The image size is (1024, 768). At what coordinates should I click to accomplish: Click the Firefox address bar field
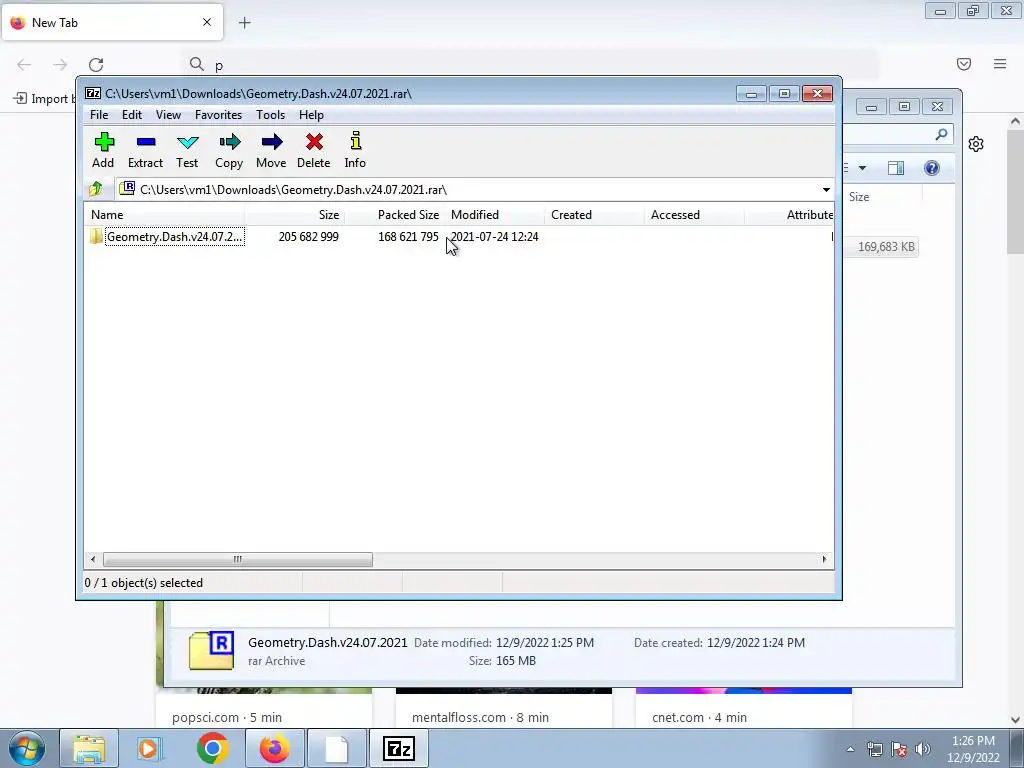click(x=529, y=65)
